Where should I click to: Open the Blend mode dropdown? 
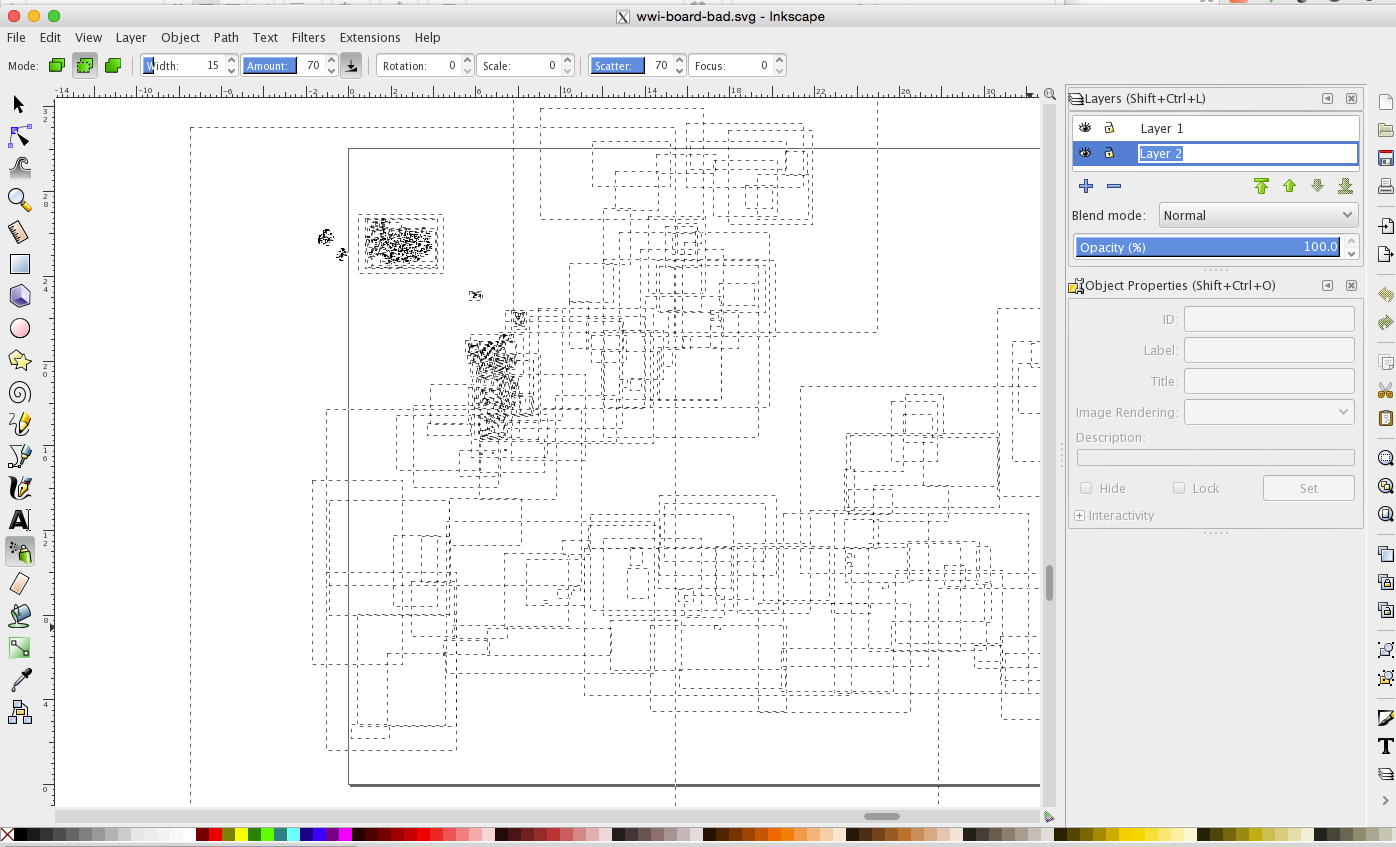[1258, 214]
